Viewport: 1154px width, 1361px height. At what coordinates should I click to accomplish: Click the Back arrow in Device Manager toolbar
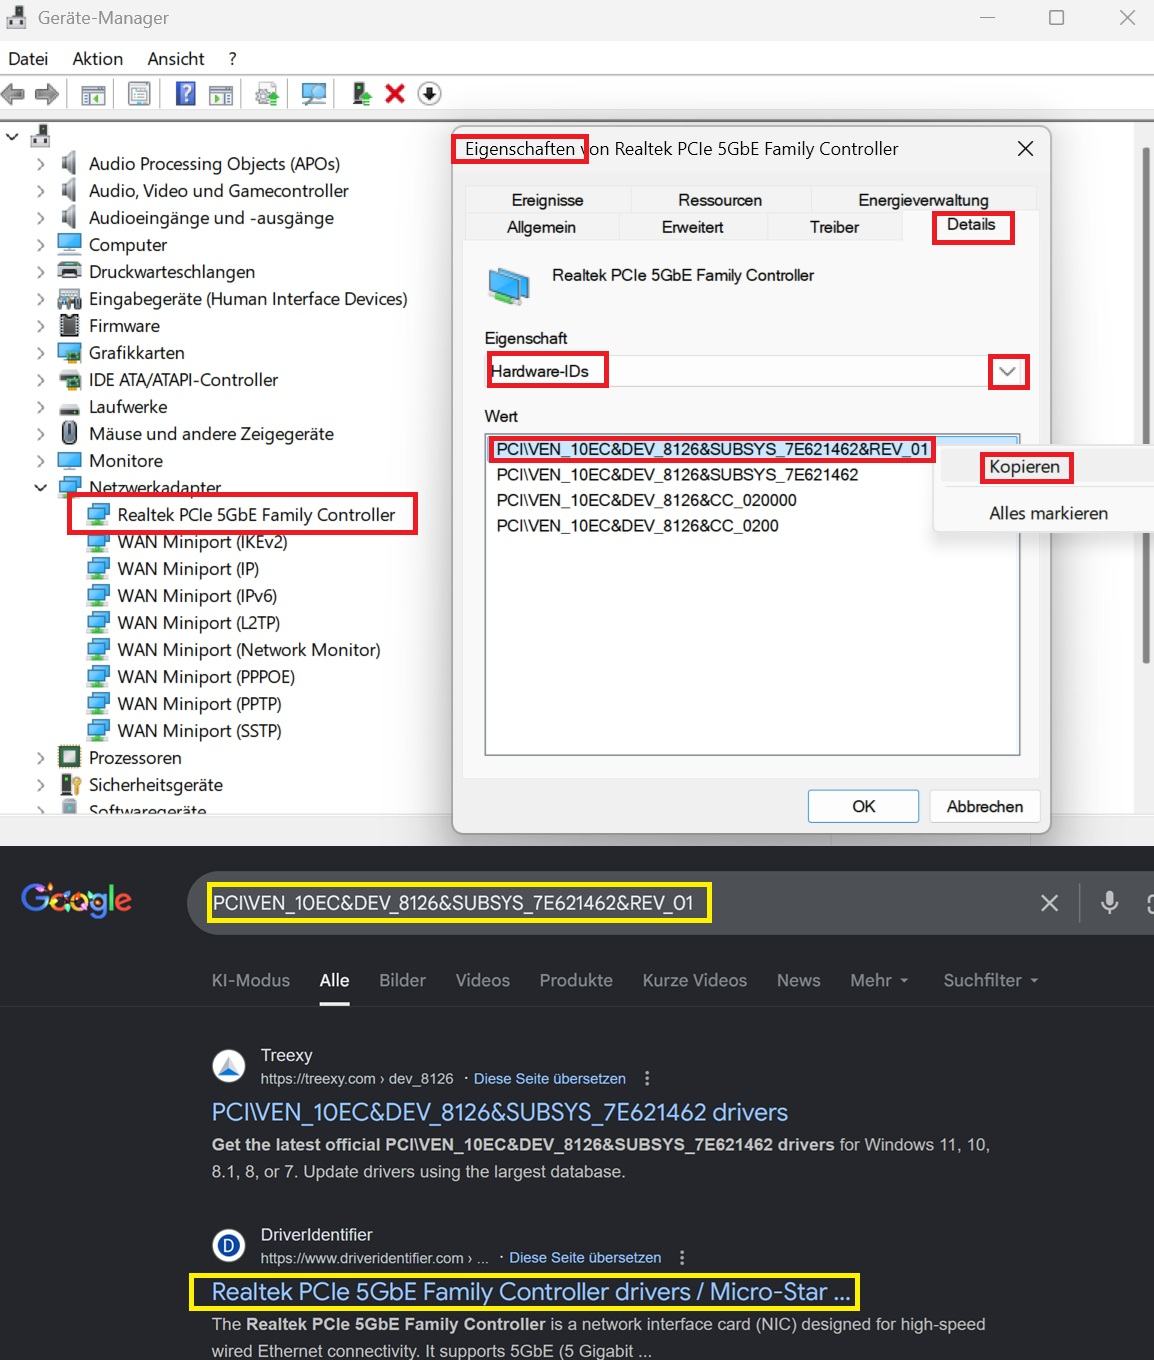pos(13,94)
